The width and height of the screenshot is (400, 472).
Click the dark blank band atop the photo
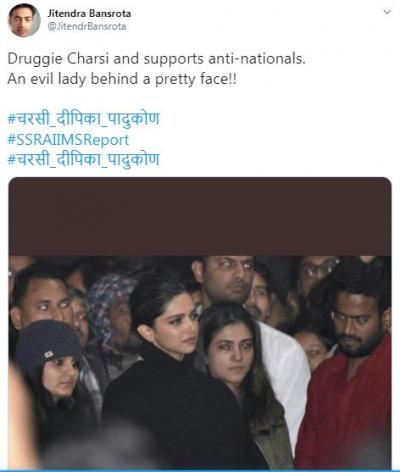200,216
